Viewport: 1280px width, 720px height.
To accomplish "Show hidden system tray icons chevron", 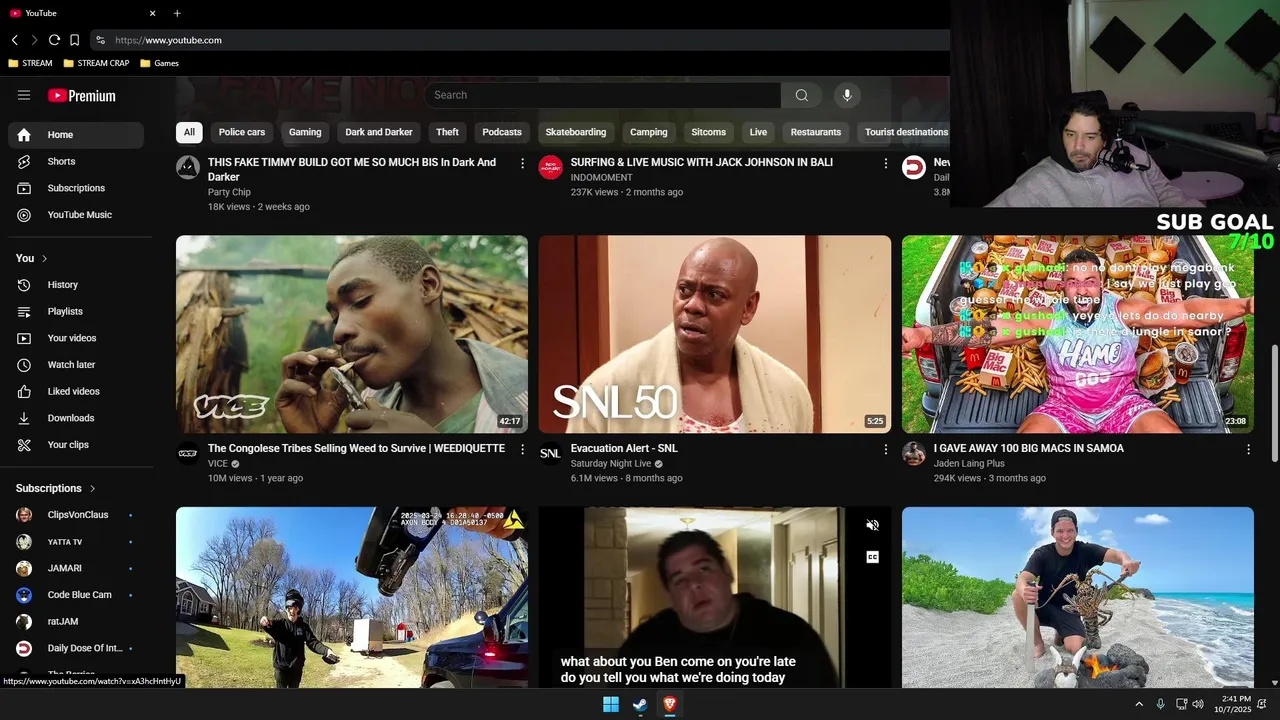I will 1138,705.
